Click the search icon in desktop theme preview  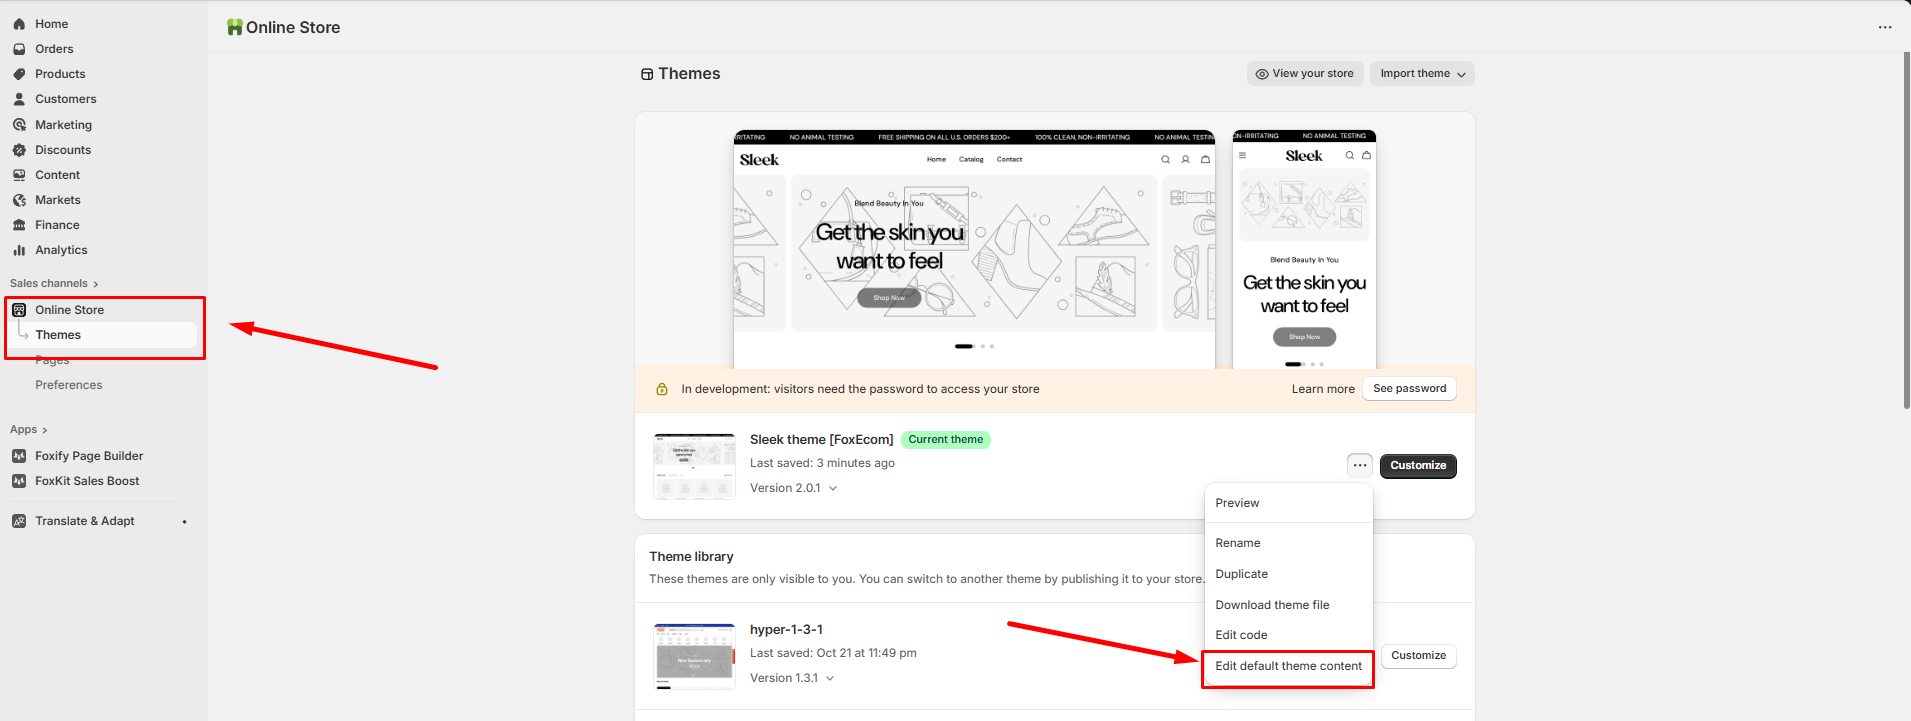coord(1165,160)
